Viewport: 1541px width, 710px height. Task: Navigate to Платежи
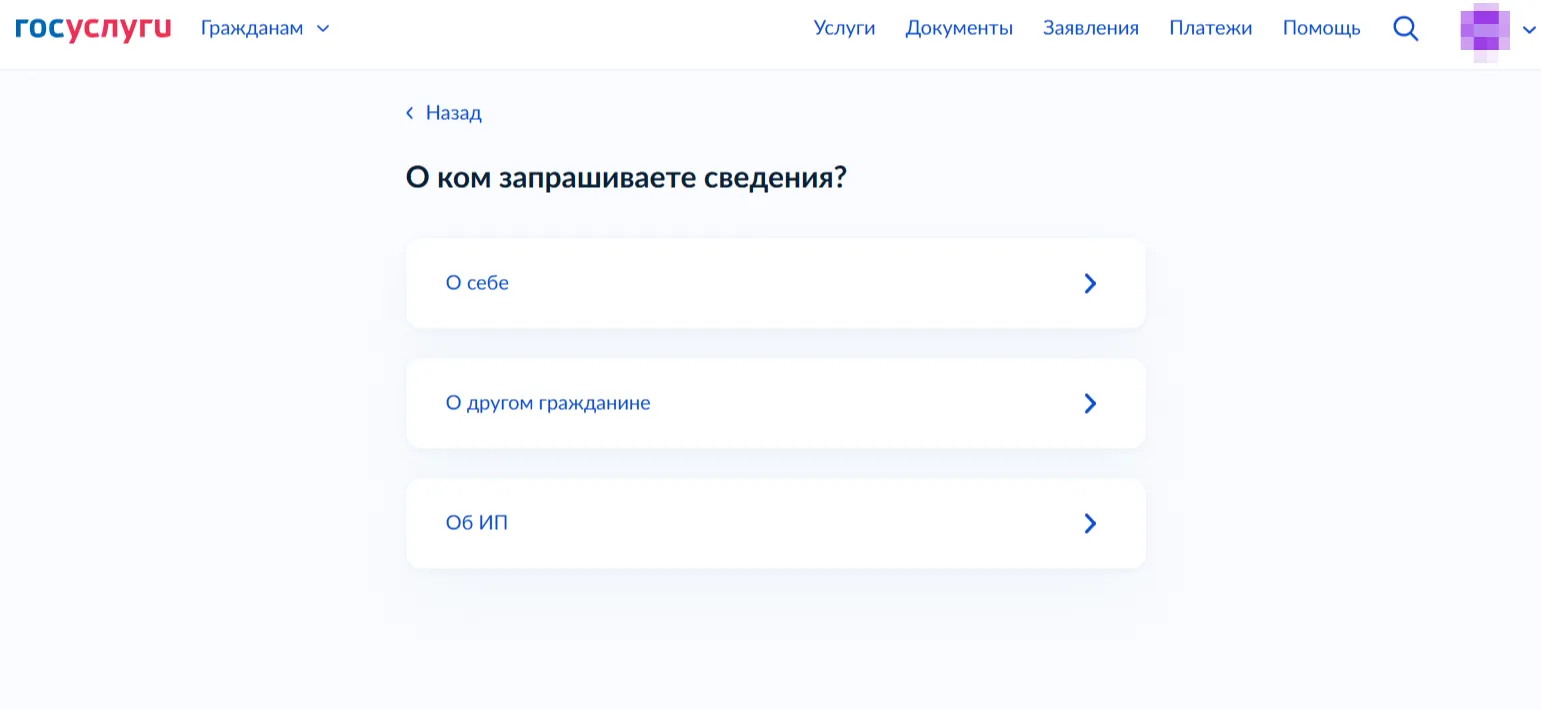(1210, 28)
